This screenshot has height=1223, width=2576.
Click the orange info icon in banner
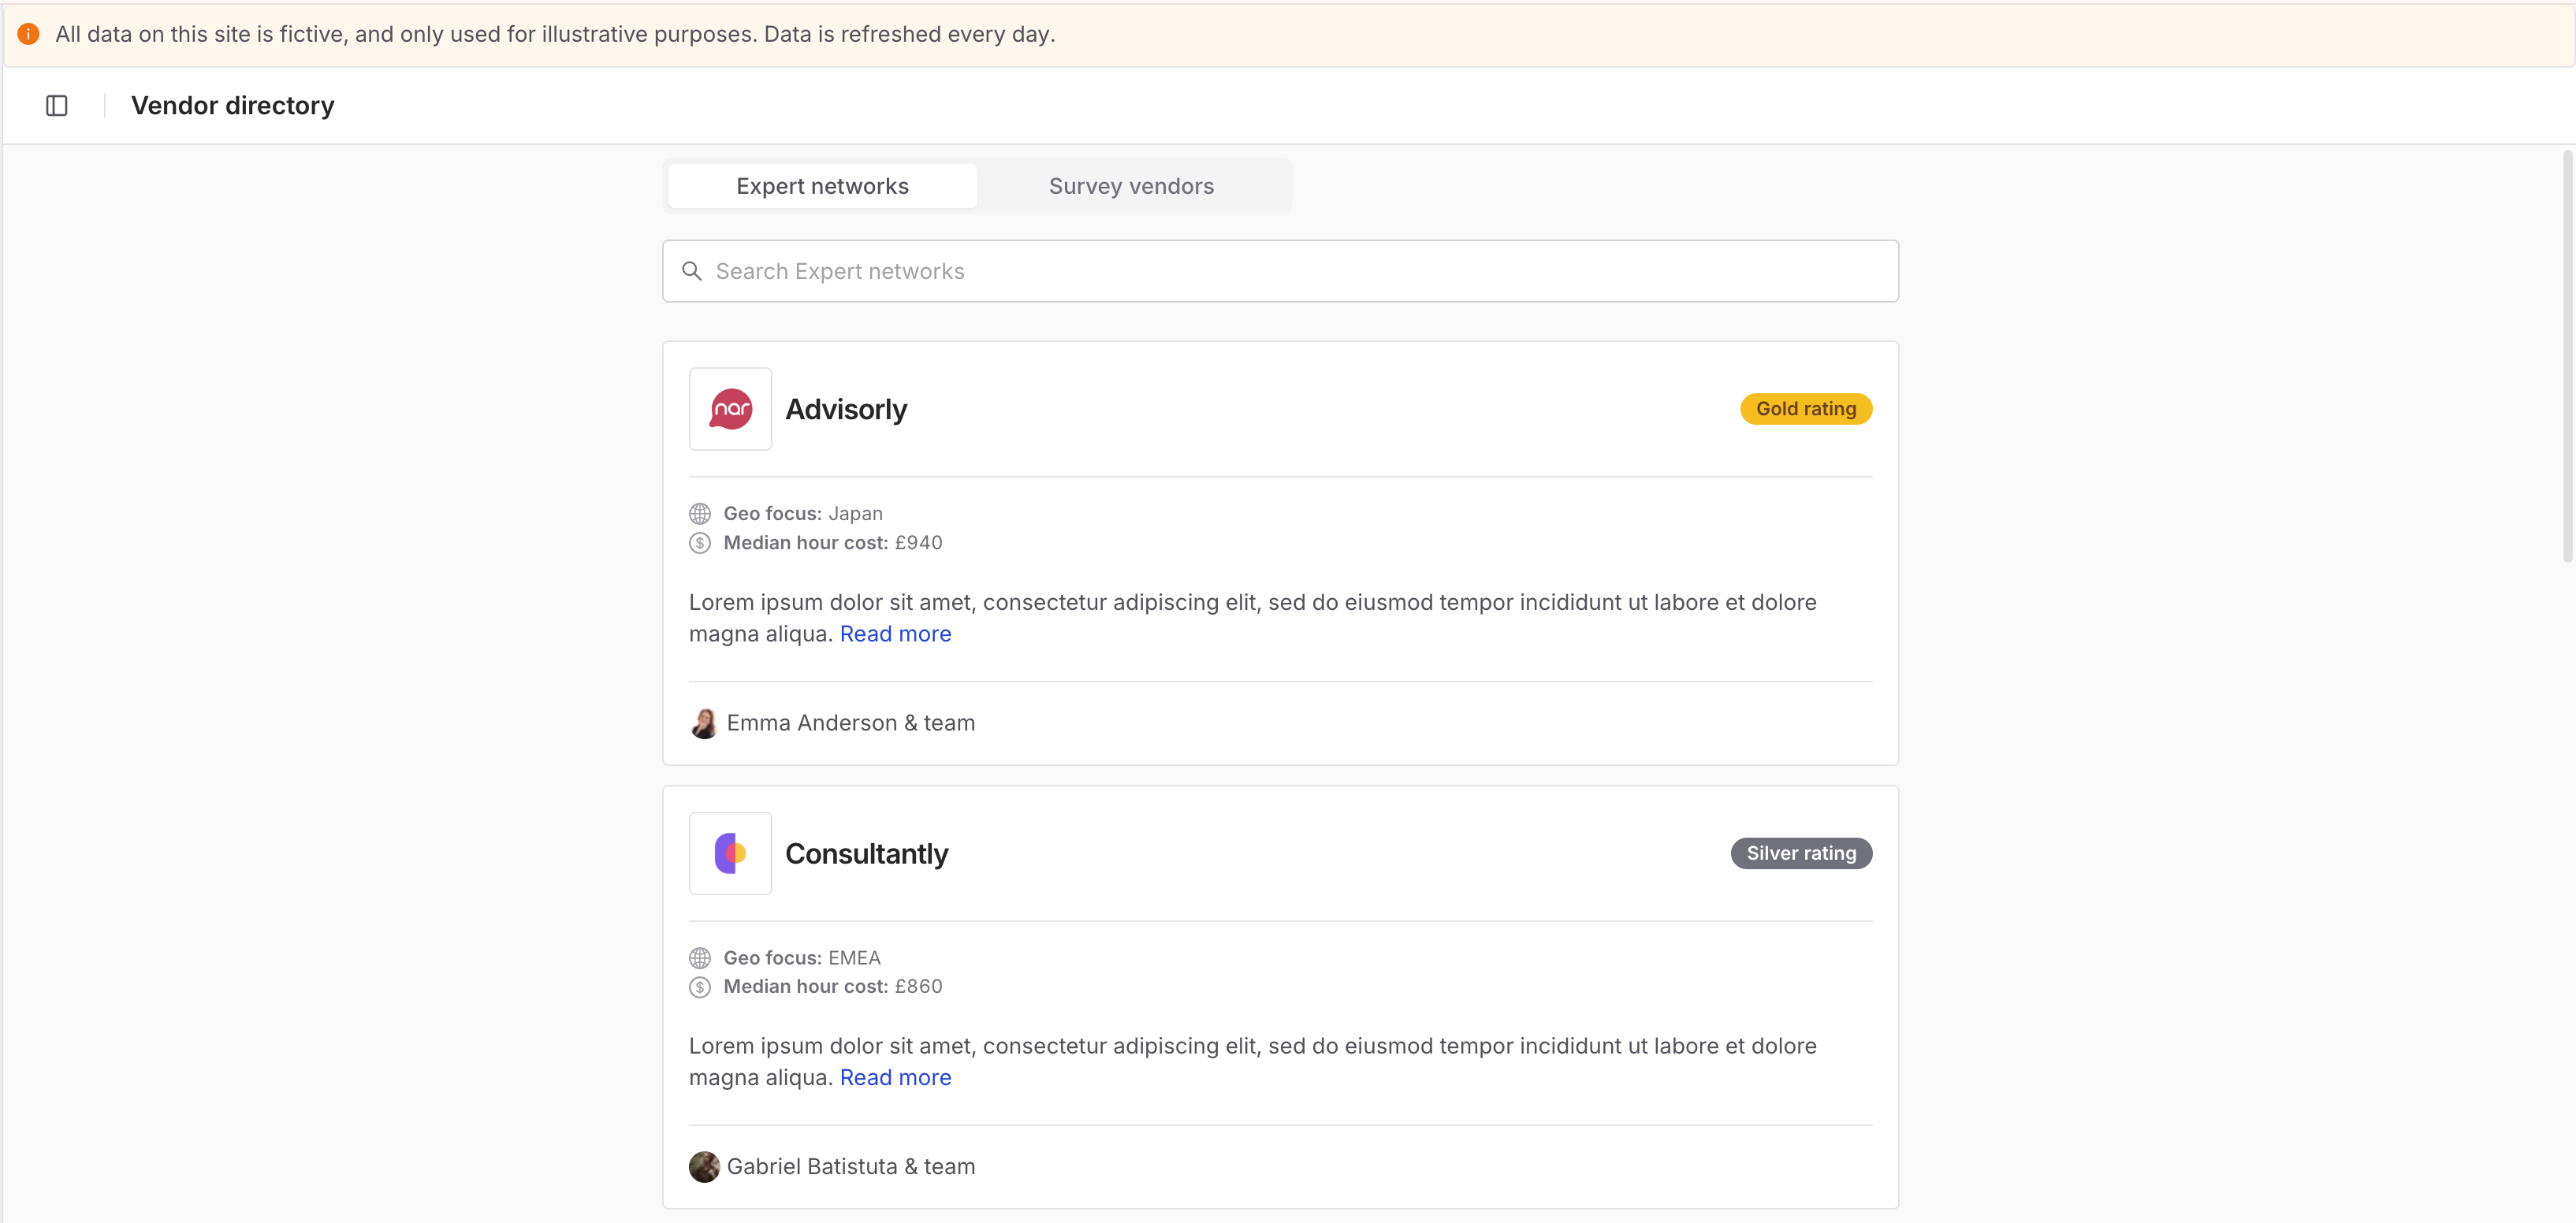click(29, 34)
